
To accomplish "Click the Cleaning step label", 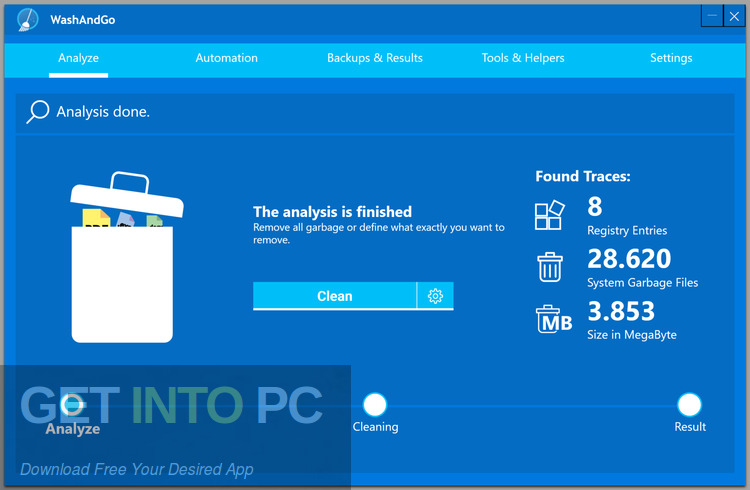I will [375, 427].
